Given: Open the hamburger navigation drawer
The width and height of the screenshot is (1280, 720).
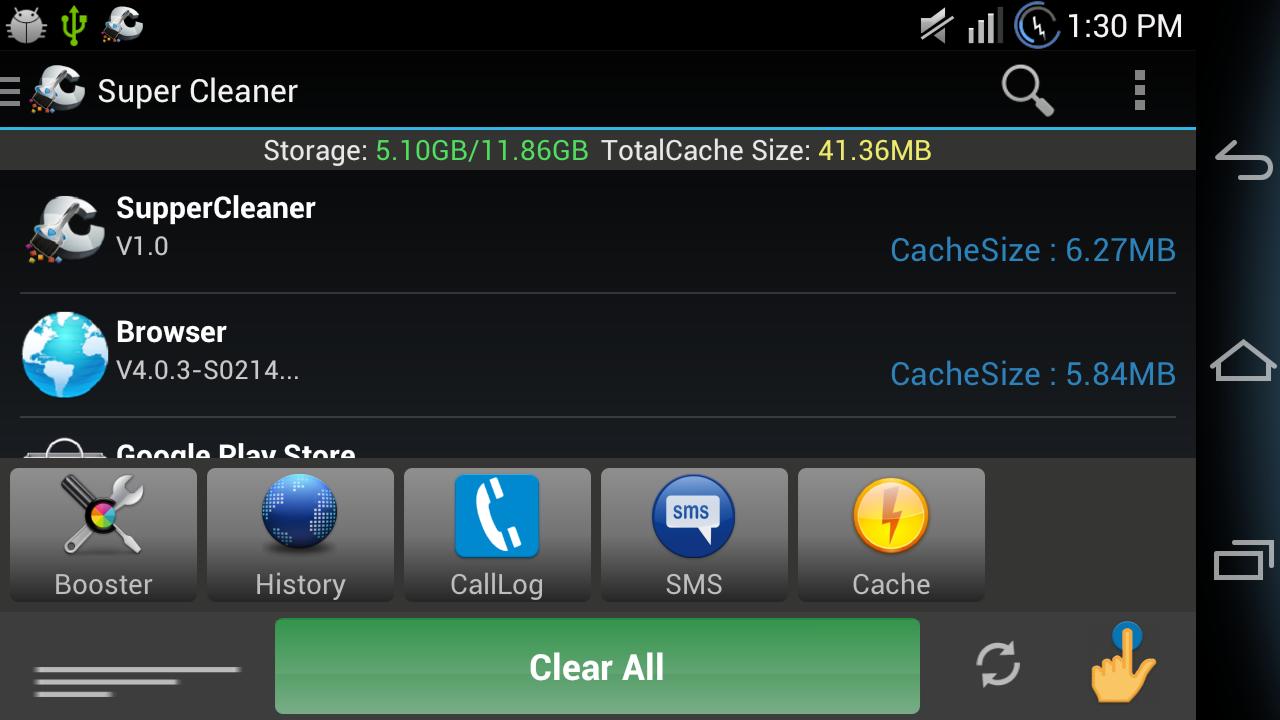Looking at the screenshot, I should pyautogui.click(x=10, y=91).
